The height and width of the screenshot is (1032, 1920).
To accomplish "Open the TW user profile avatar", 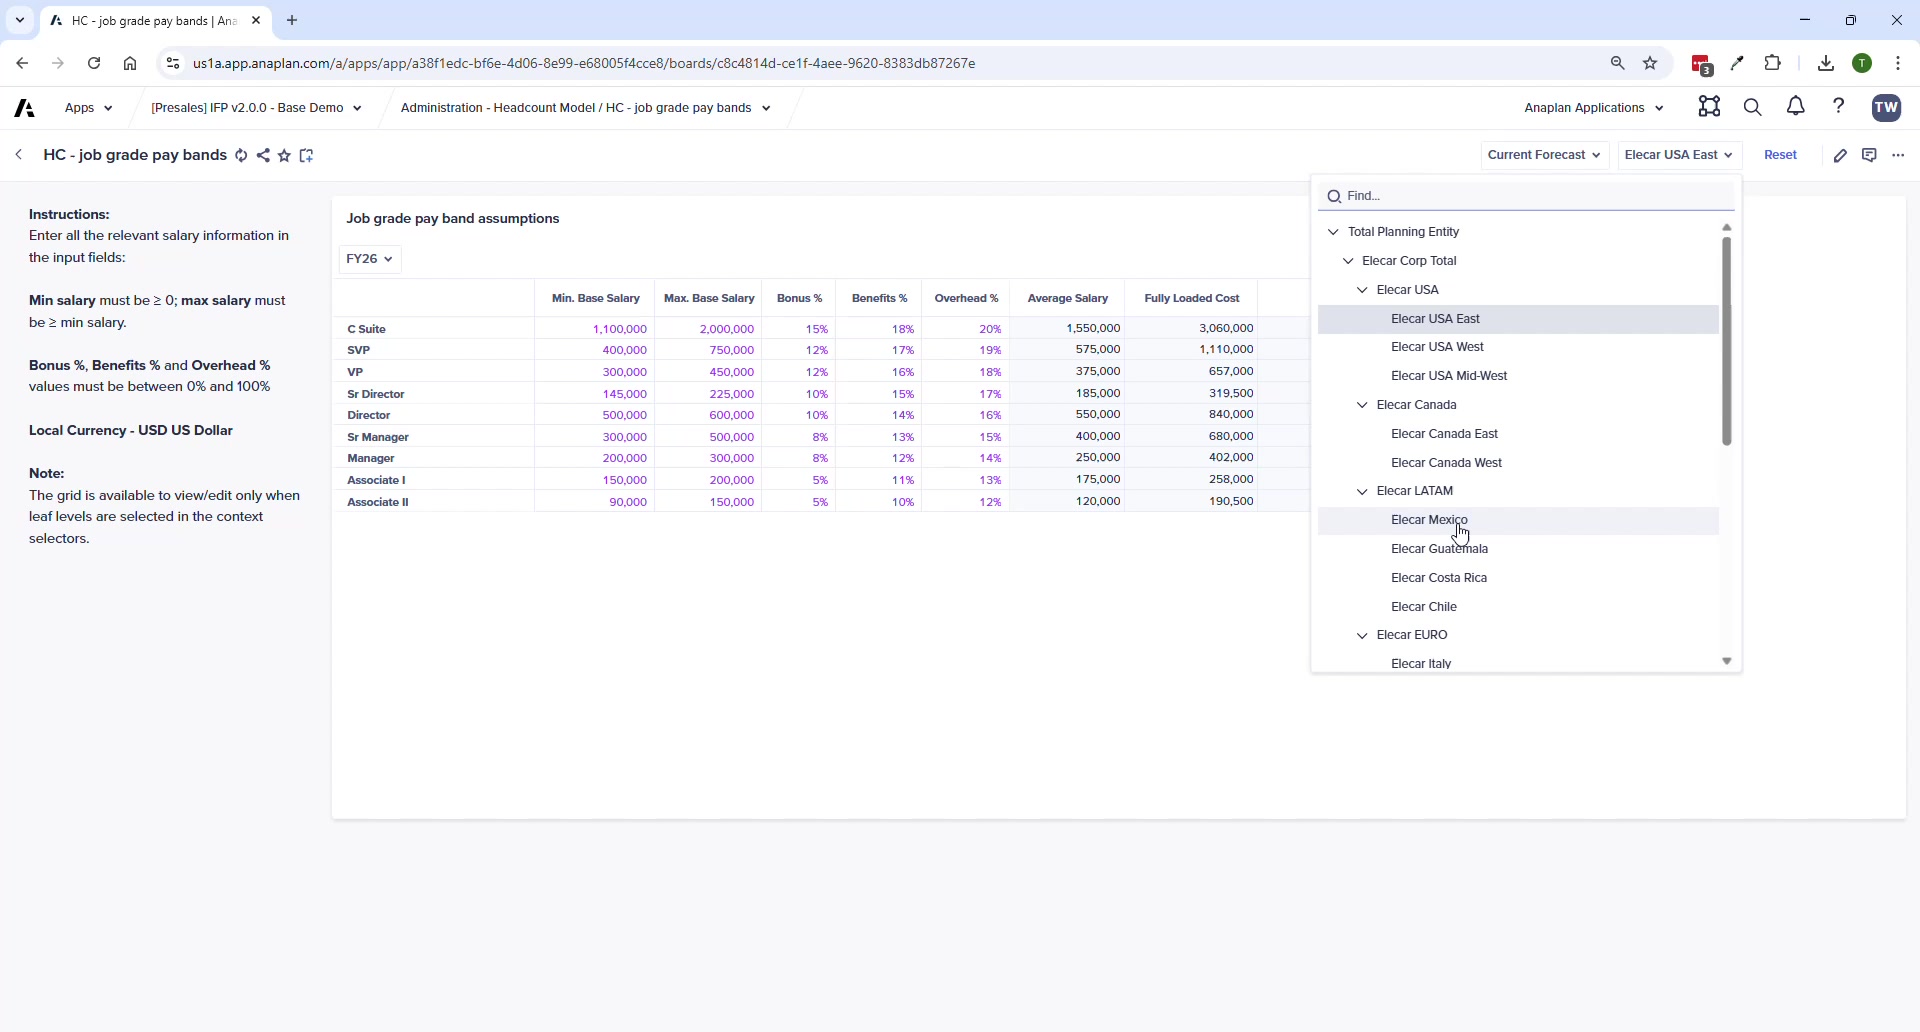I will coord(1887,108).
